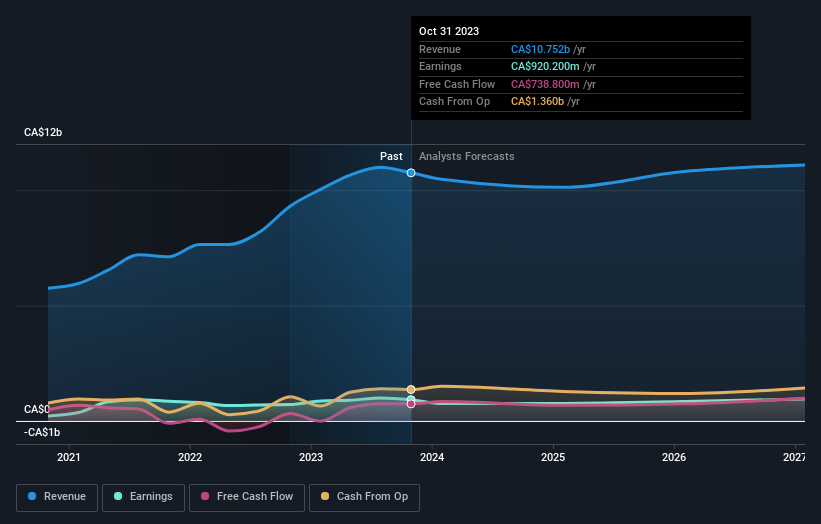This screenshot has width=821, height=524.
Task: Click the 'Past' label on the chart
Action: click(x=391, y=156)
